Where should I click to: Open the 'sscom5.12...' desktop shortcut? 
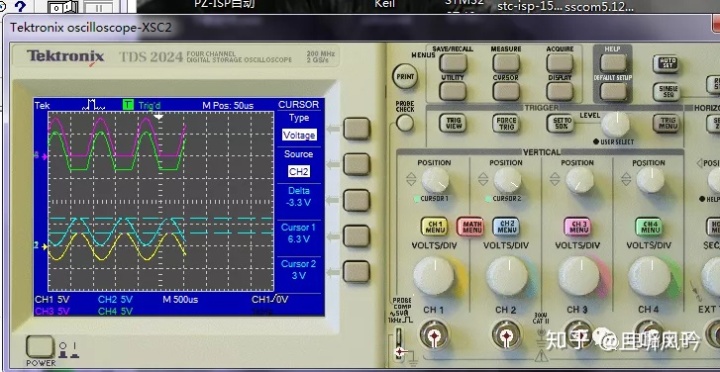point(599,6)
